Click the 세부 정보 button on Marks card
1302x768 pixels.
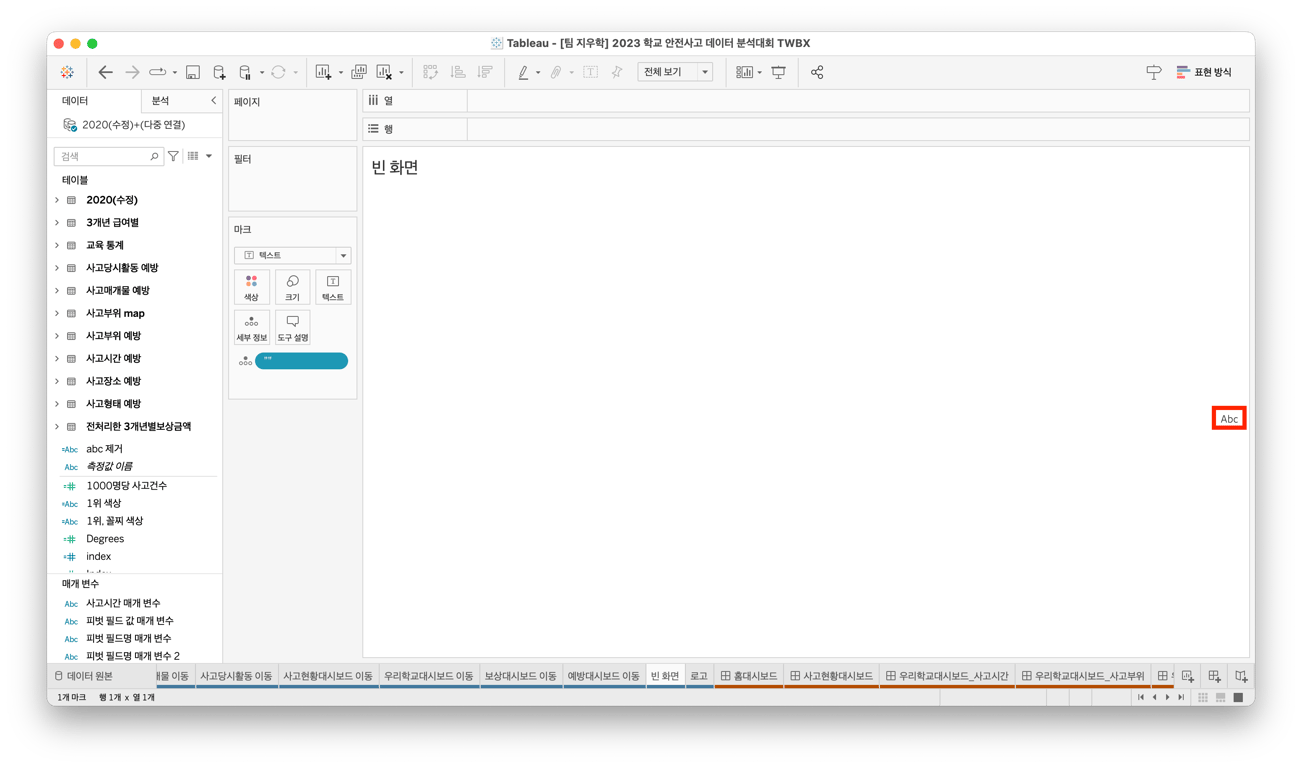click(251, 327)
